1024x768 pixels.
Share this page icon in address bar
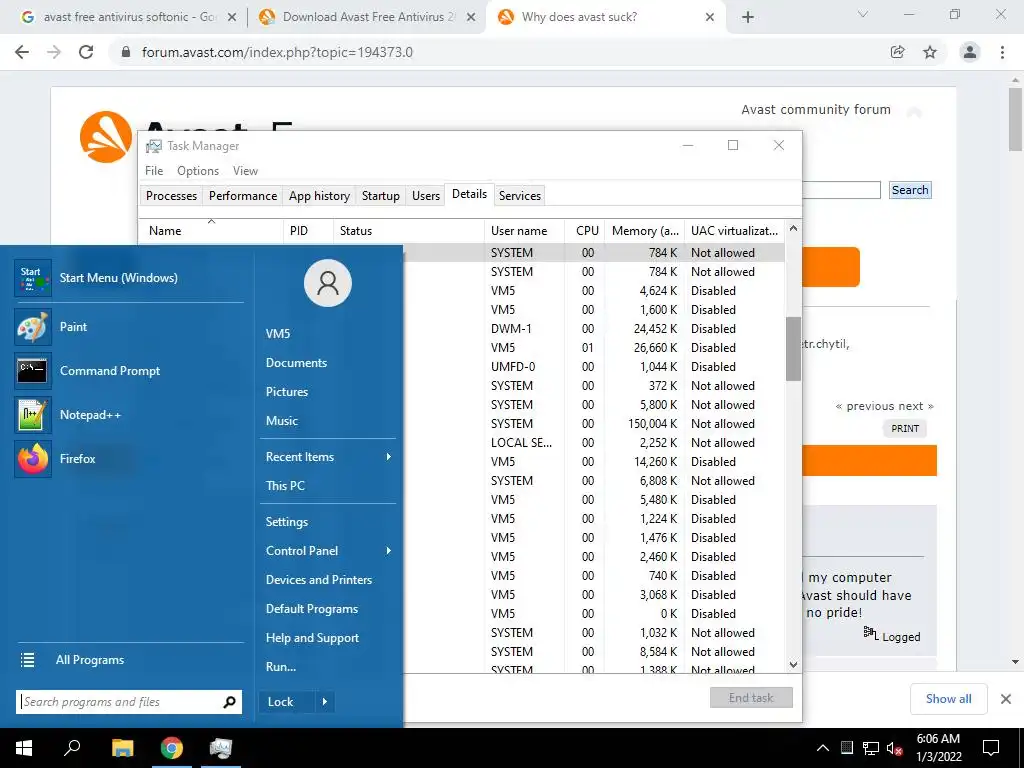coord(898,52)
